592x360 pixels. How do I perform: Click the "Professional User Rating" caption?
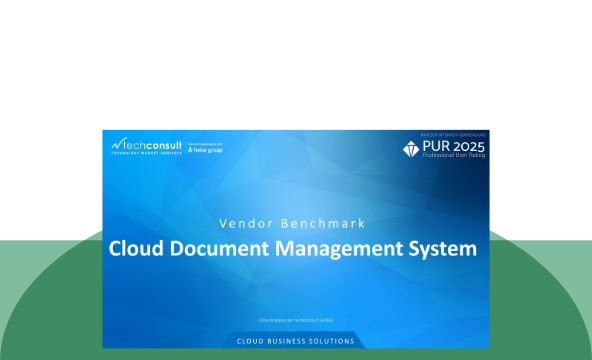454,155
